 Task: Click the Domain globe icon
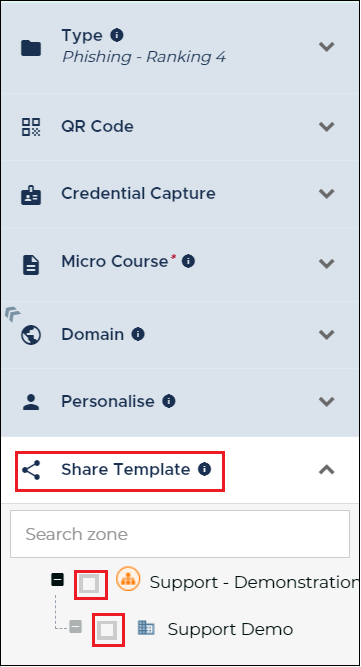pyautogui.click(x=31, y=335)
